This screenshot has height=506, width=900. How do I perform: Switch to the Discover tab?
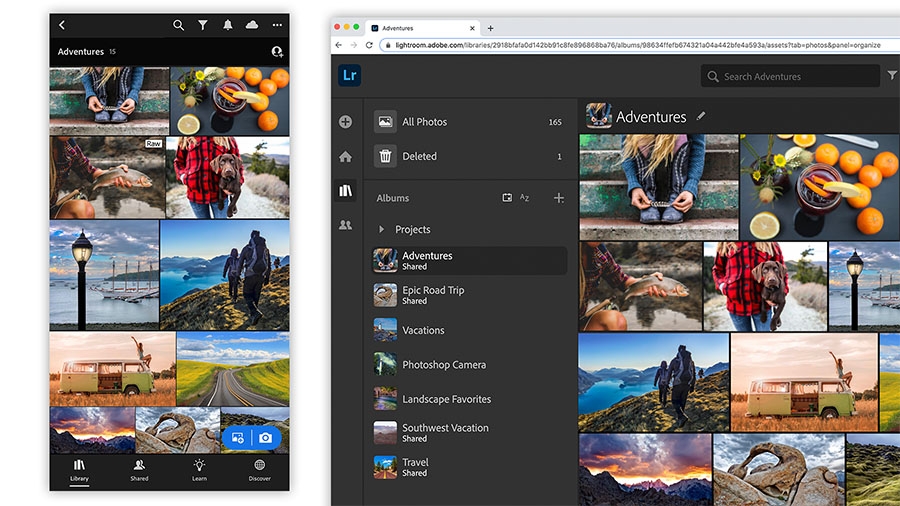pos(259,470)
